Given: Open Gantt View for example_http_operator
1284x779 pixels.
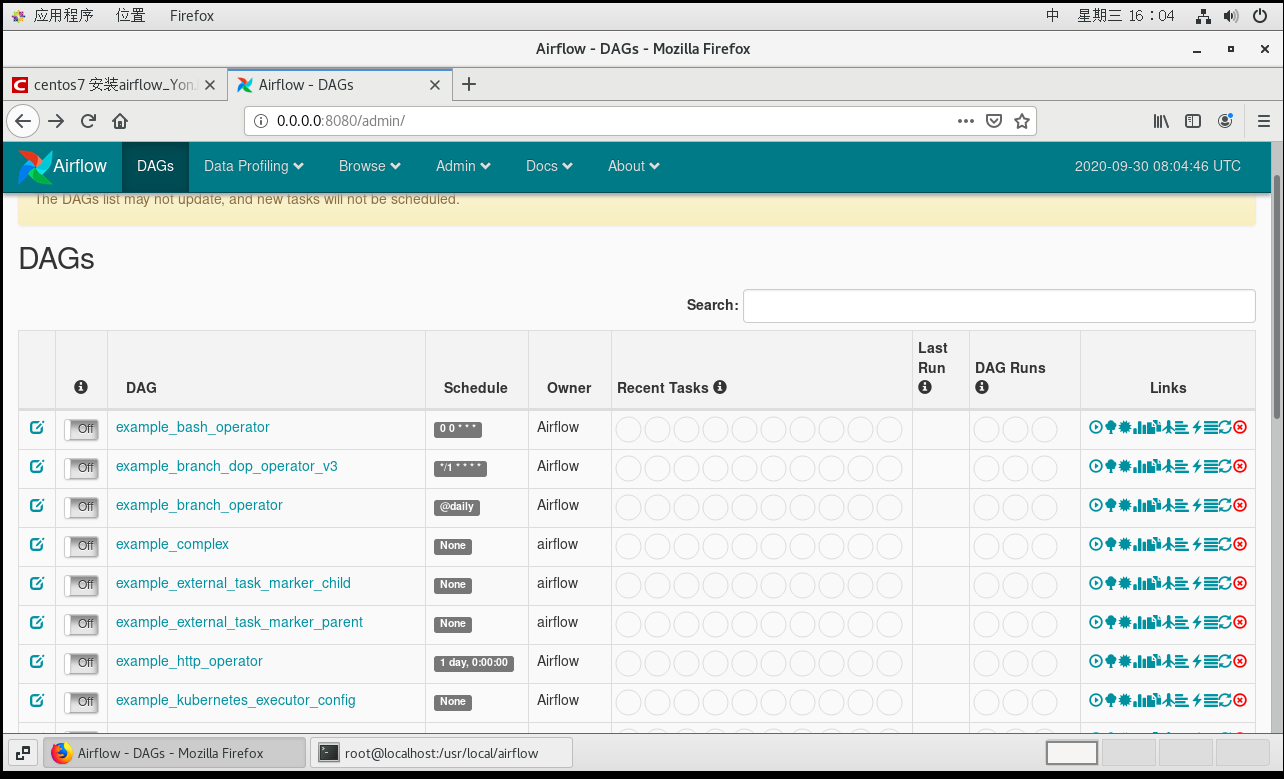Looking at the screenshot, I should pyautogui.click(x=1182, y=661).
